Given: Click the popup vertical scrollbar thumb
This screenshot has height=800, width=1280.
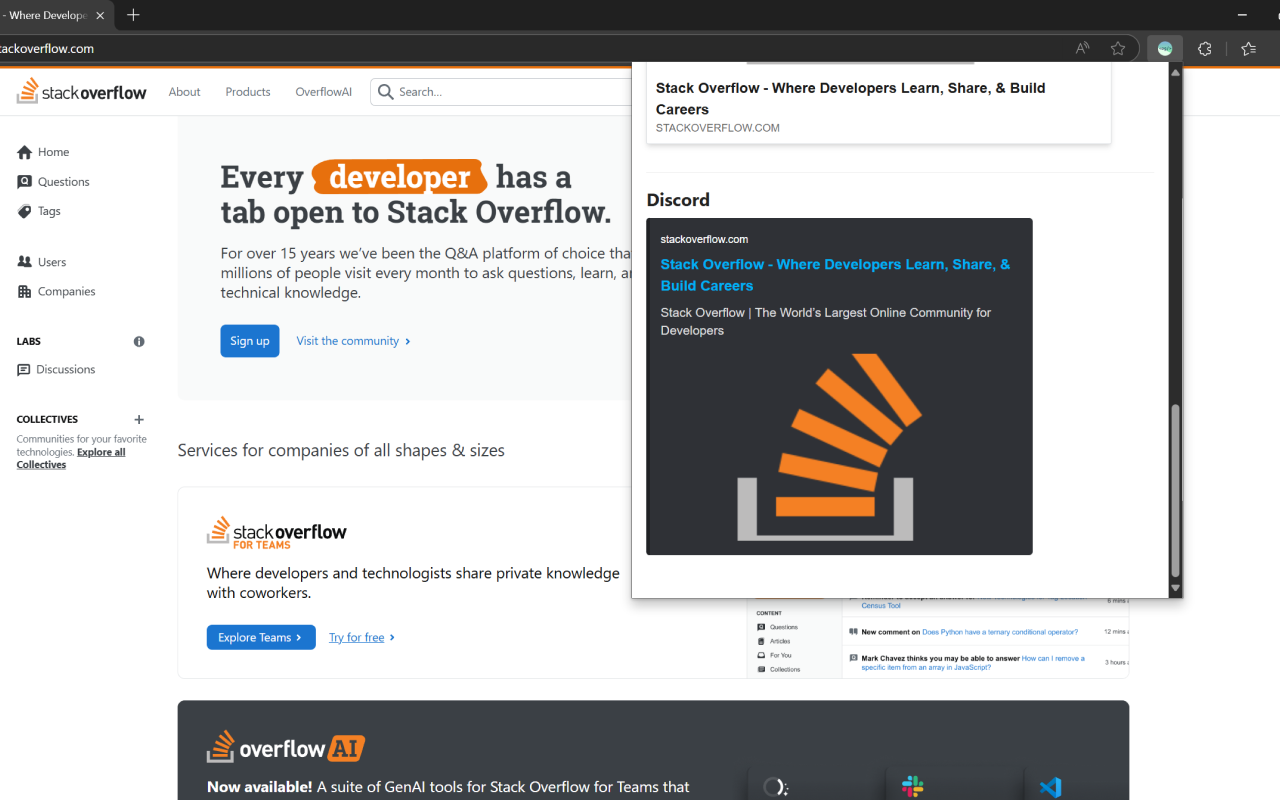Looking at the screenshot, I should 1175,490.
